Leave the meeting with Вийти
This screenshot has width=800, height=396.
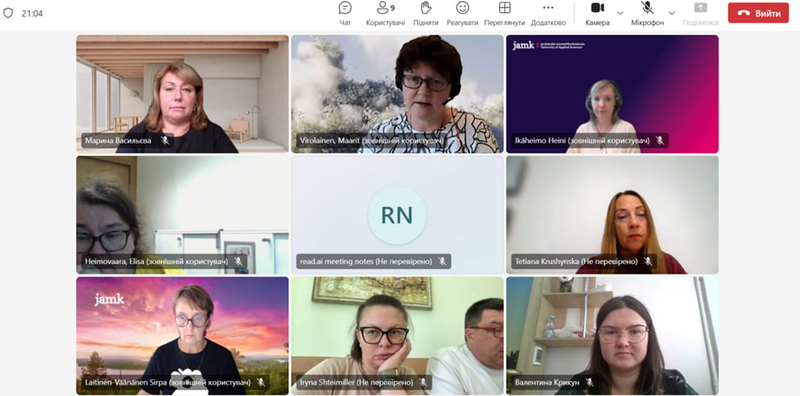(x=758, y=13)
